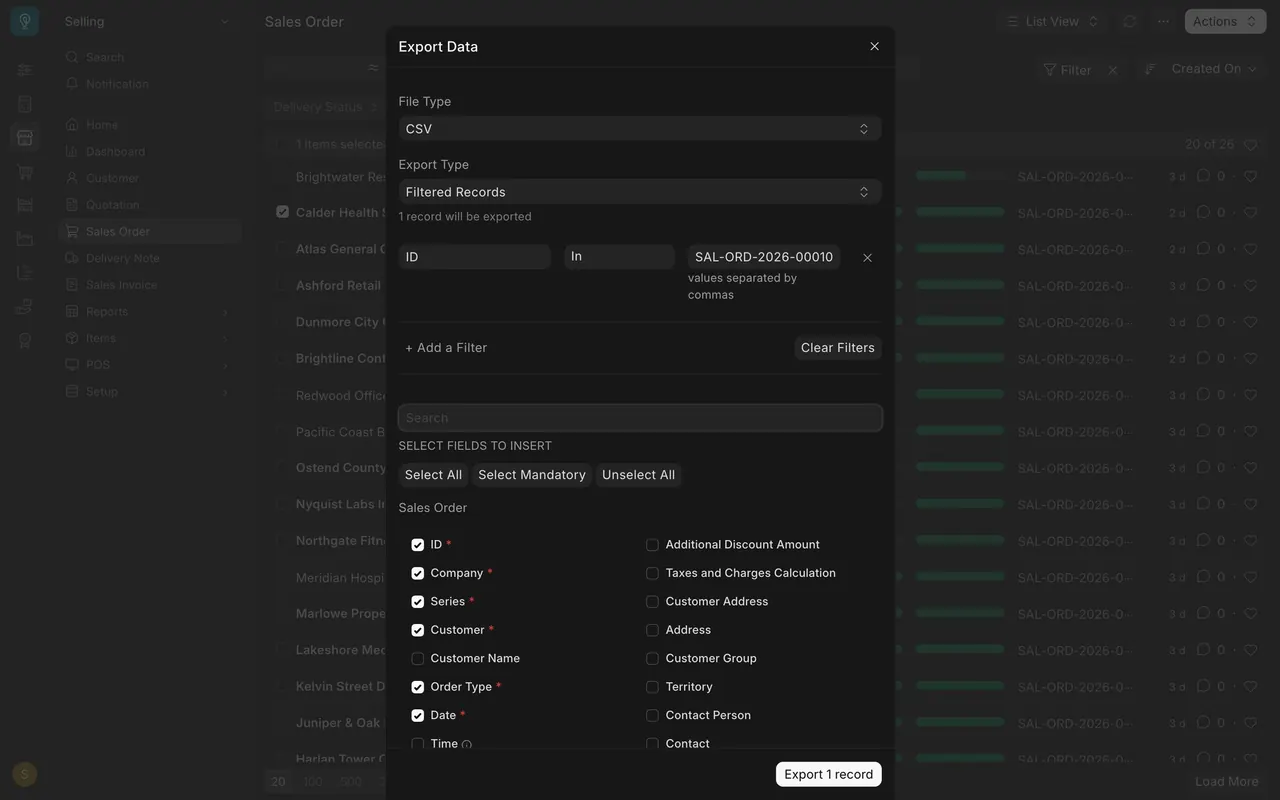Check the Additional Discount Amount checkbox

click(652, 545)
